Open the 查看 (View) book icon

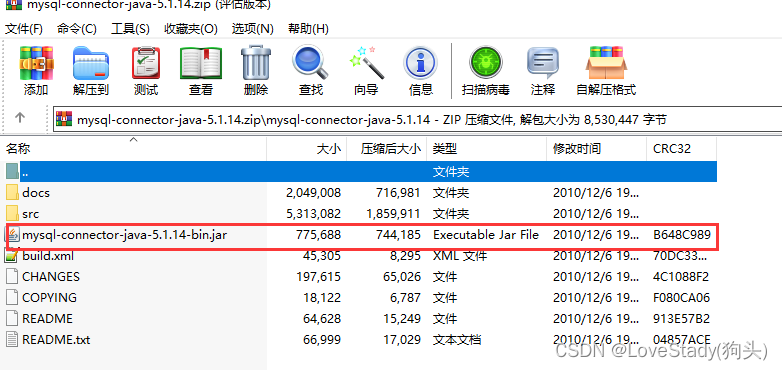pyautogui.click(x=201, y=70)
